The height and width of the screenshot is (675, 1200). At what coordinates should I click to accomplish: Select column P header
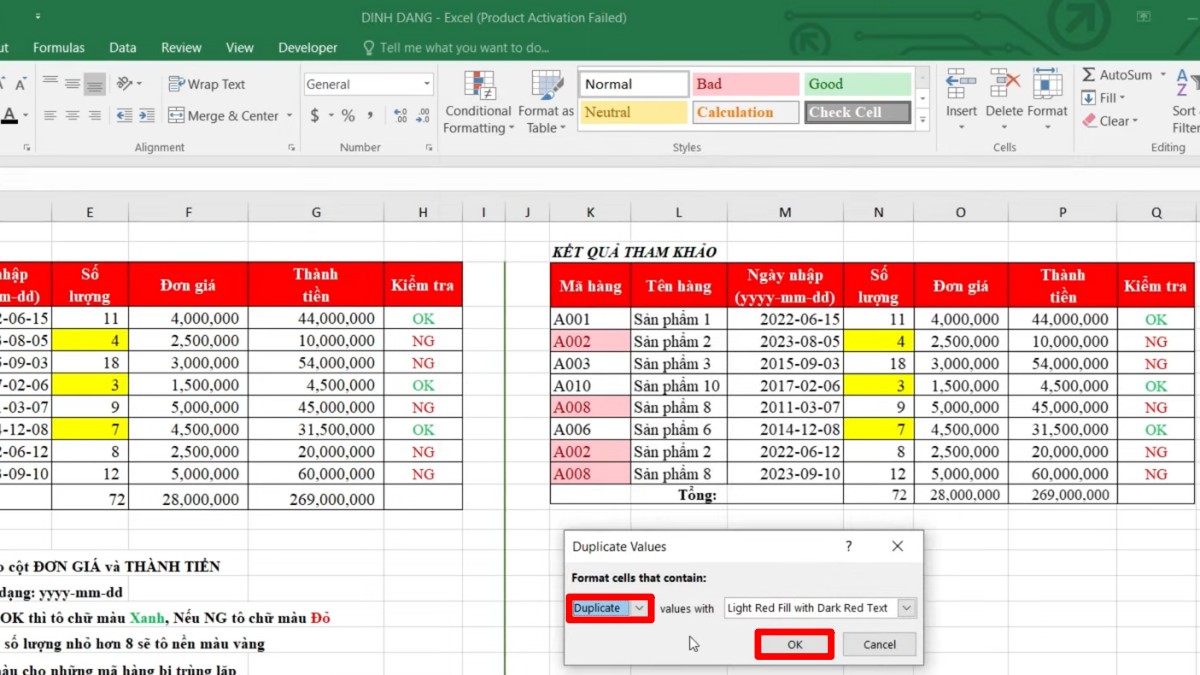(x=1063, y=212)
